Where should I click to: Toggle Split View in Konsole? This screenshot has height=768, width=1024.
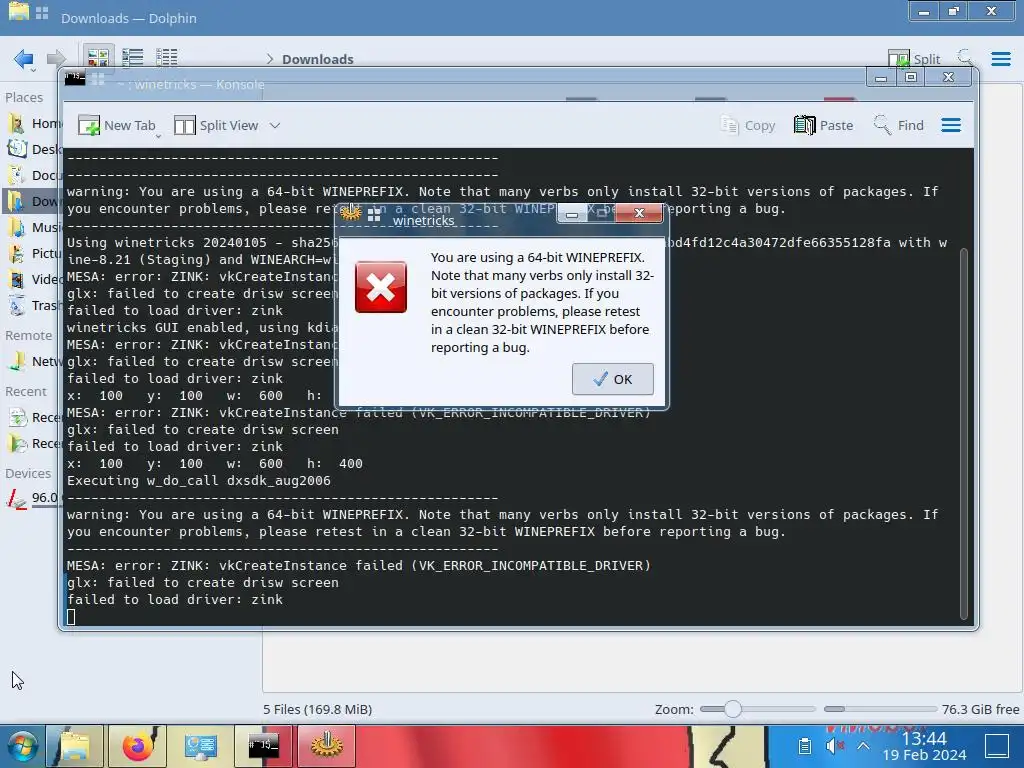[x=217, y=125]
